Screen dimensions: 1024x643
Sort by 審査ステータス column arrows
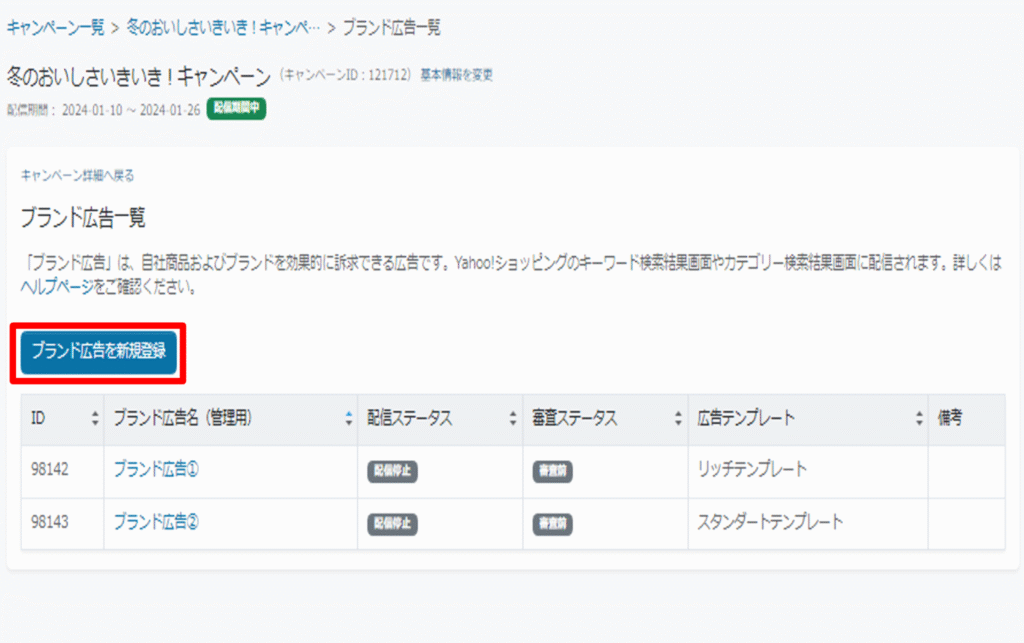pos(678,418)
